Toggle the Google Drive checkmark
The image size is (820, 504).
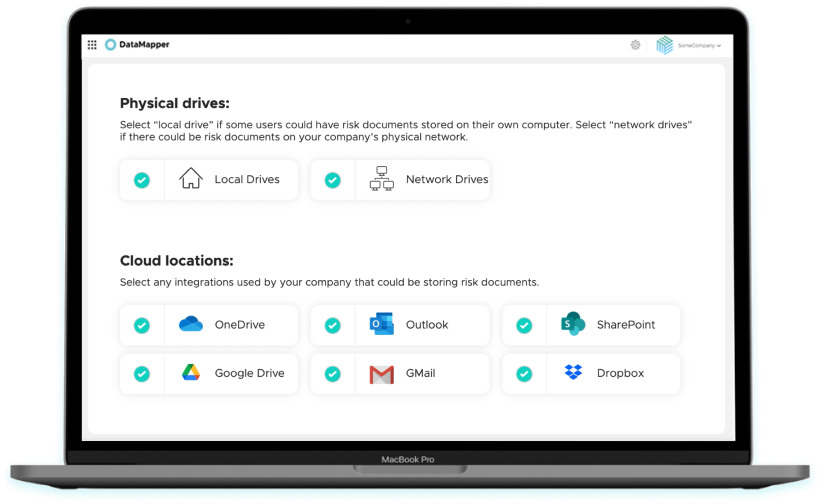[x=142, y=374]
